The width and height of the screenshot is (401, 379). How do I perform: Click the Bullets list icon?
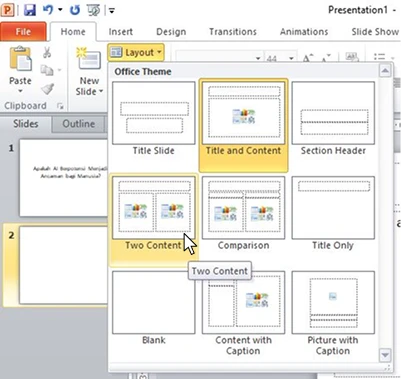380,57
